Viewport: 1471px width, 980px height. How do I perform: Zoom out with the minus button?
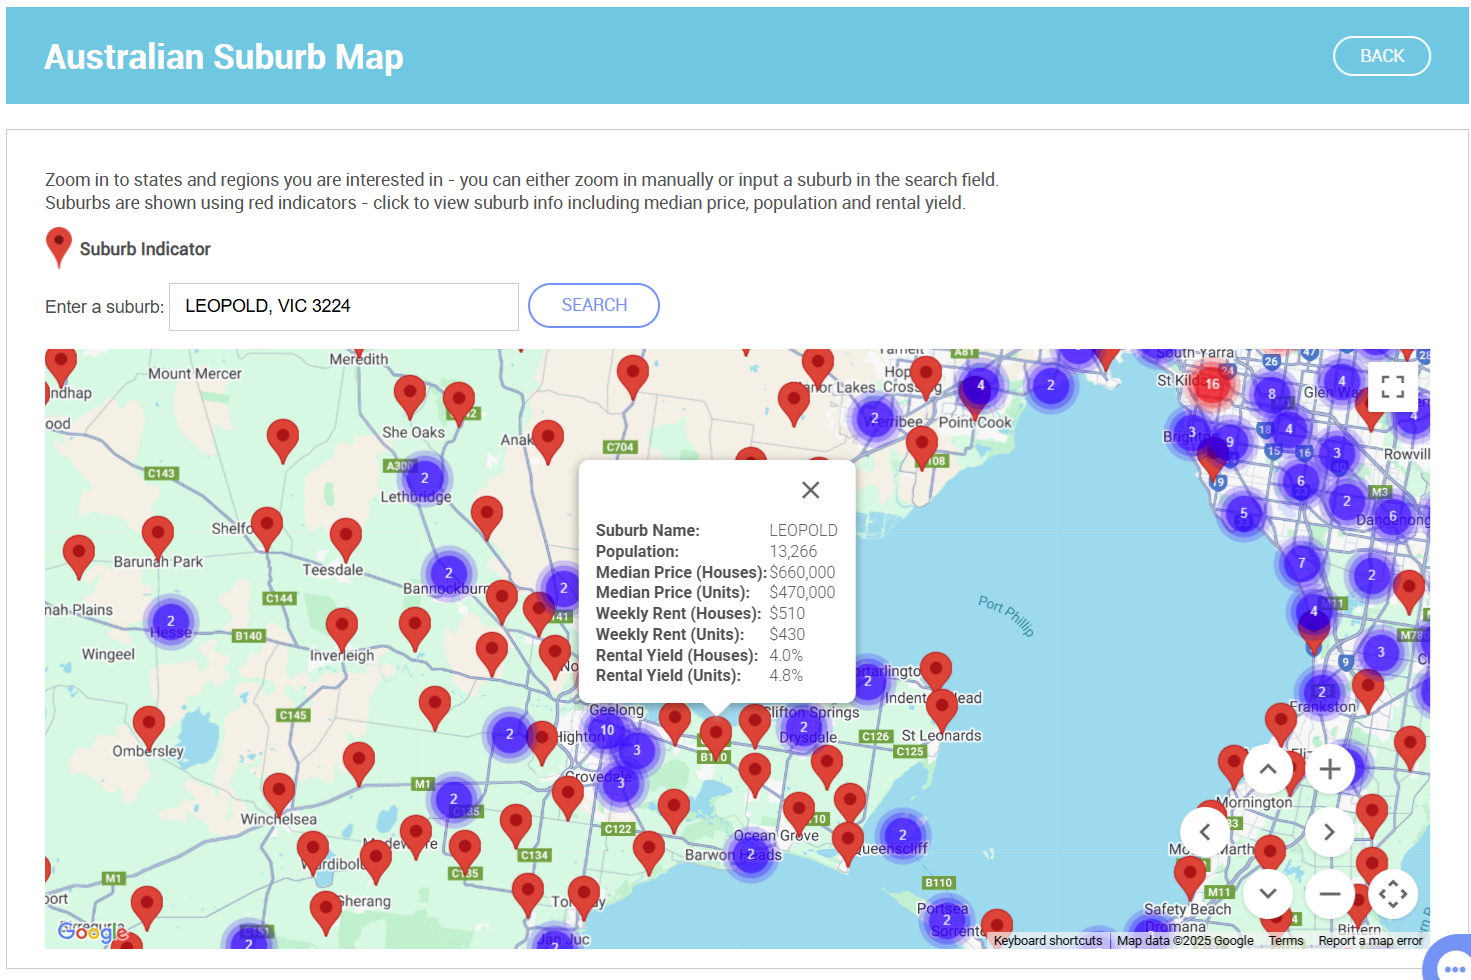pyautogui.click(x=1329, y=894)
